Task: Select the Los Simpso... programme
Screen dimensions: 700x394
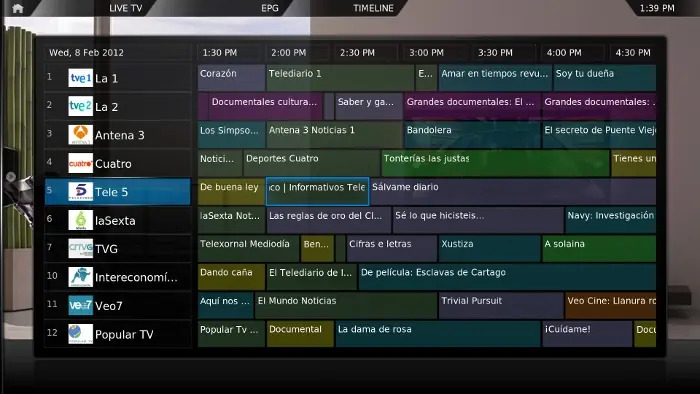Action: coord(231,134)
